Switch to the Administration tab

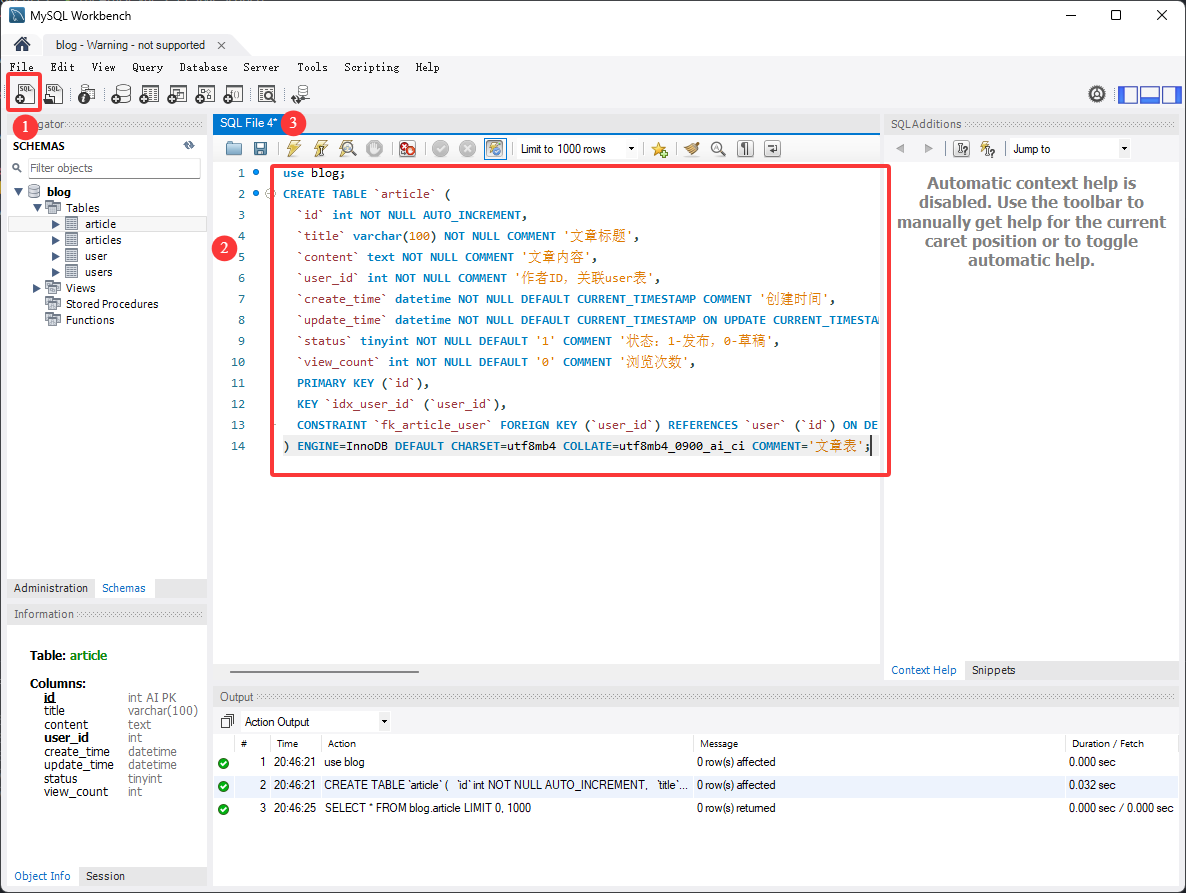pos(51,588)
